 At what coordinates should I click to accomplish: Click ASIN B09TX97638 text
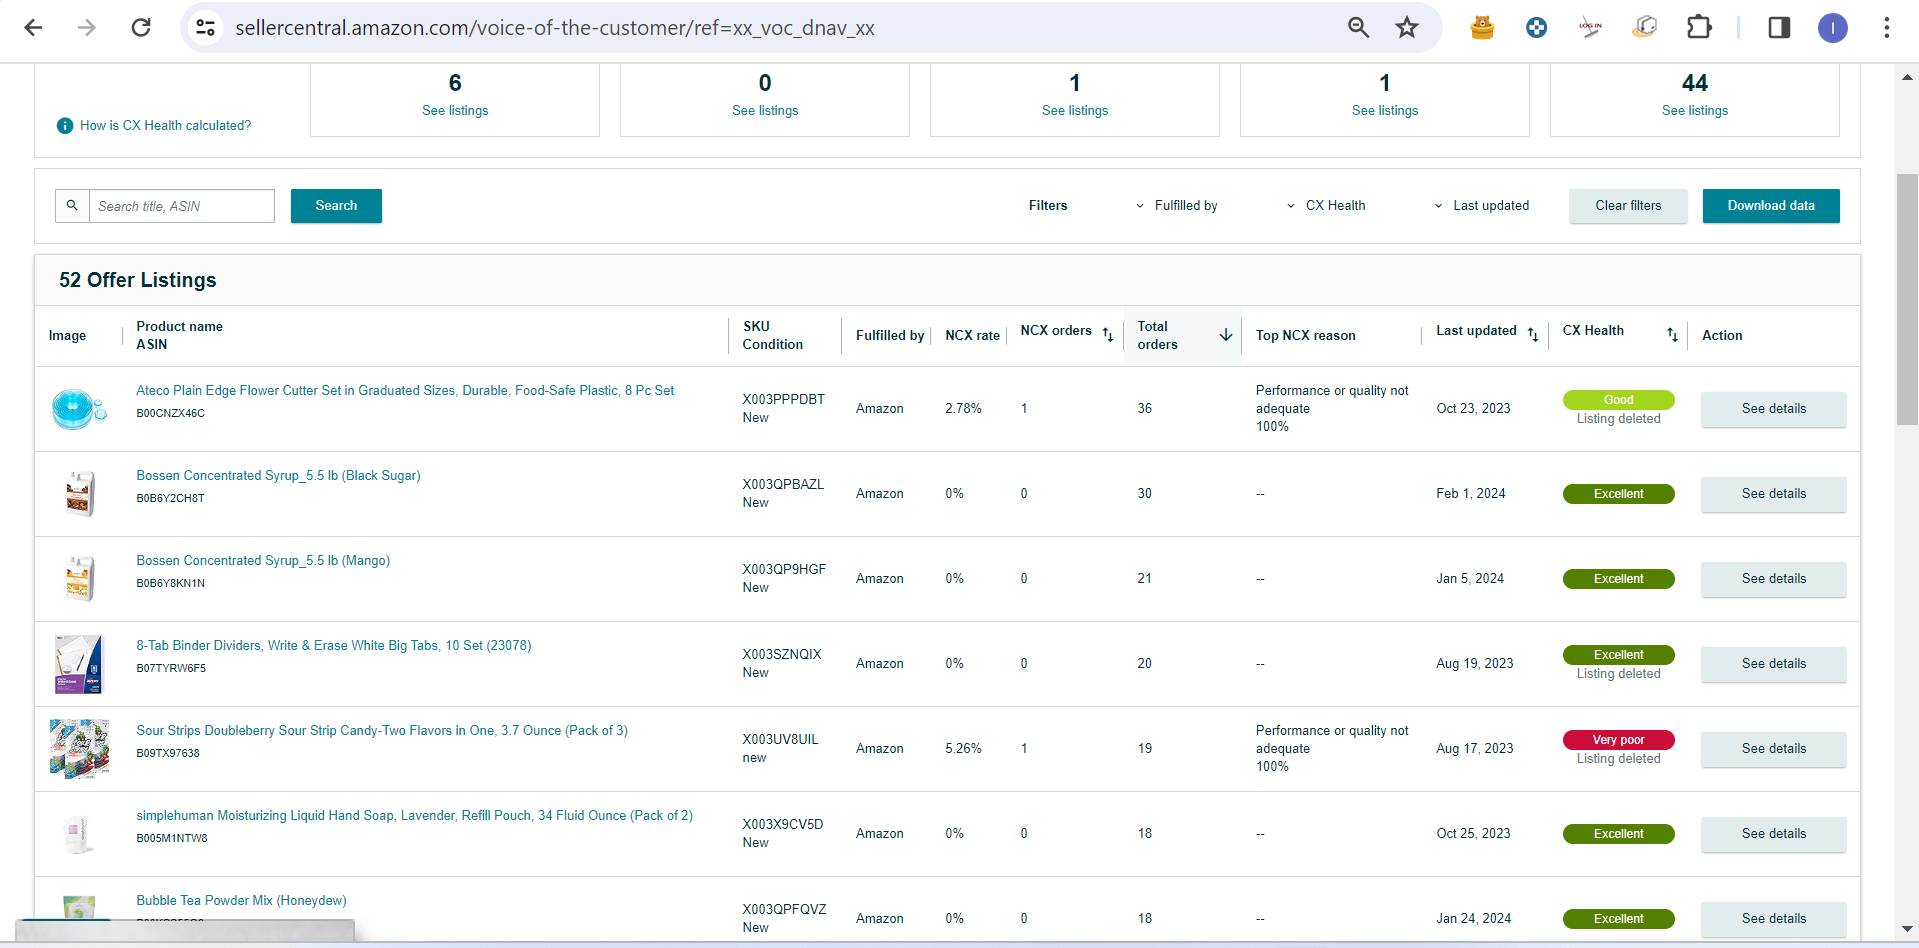point(168,754)
